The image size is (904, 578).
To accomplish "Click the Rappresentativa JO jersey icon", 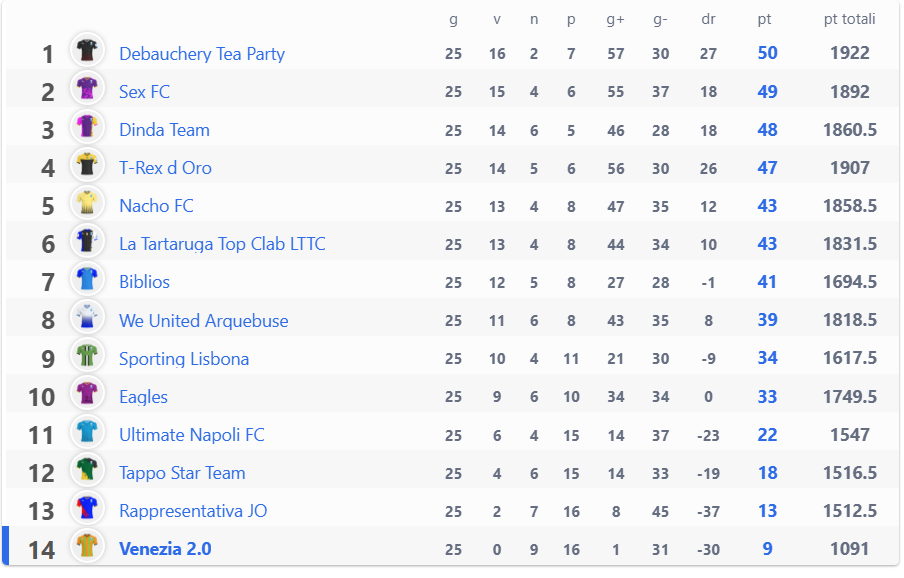I will click(87, 508).
